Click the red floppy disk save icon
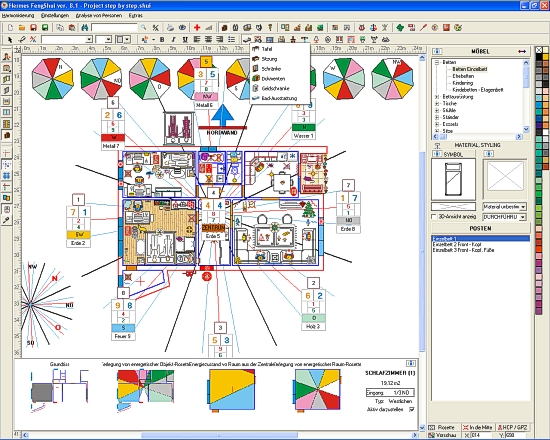The width and height of the screenshot is (550, 440). point(34,27)
